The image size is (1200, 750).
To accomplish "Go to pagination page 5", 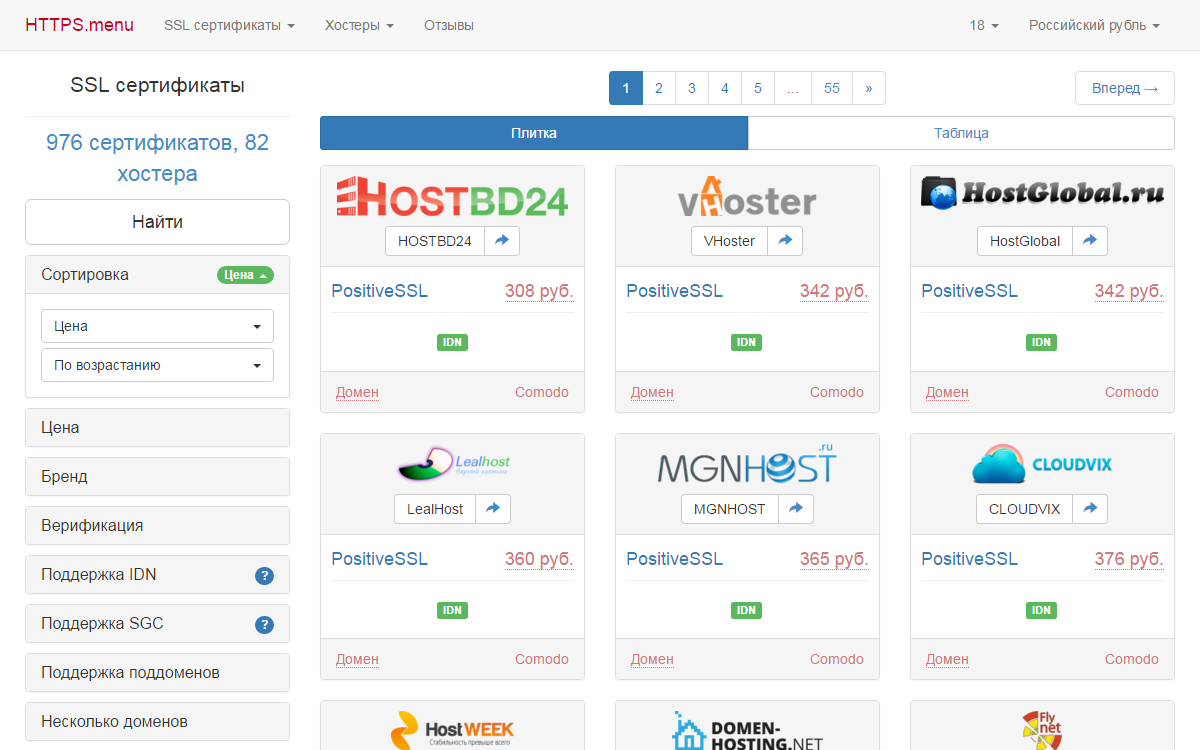I will (x=757, y=88).
